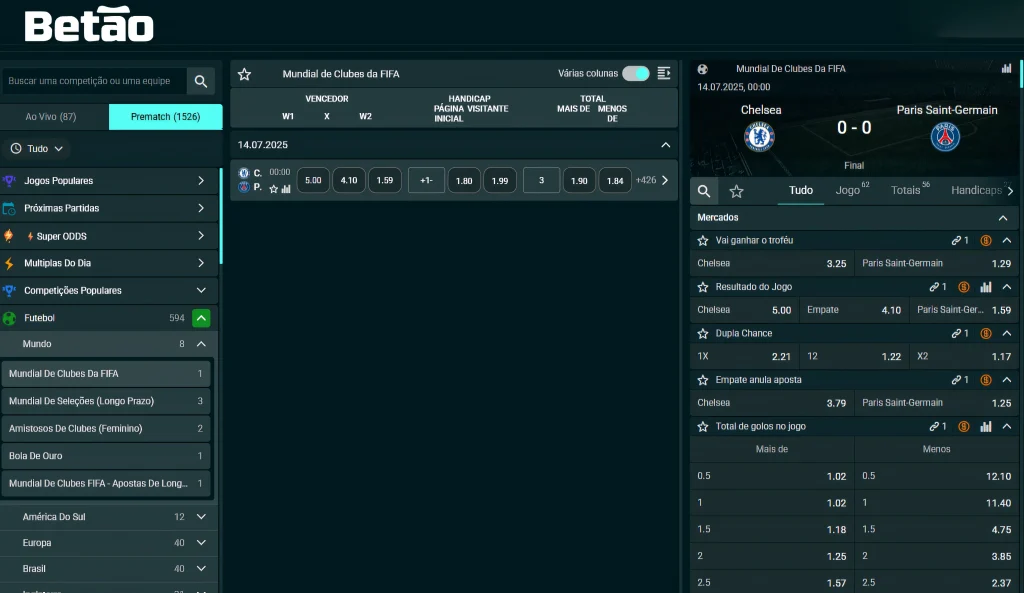Select handicap odds 1.80 in match row
Screen dimensions: 1024x593
point(464,180)
